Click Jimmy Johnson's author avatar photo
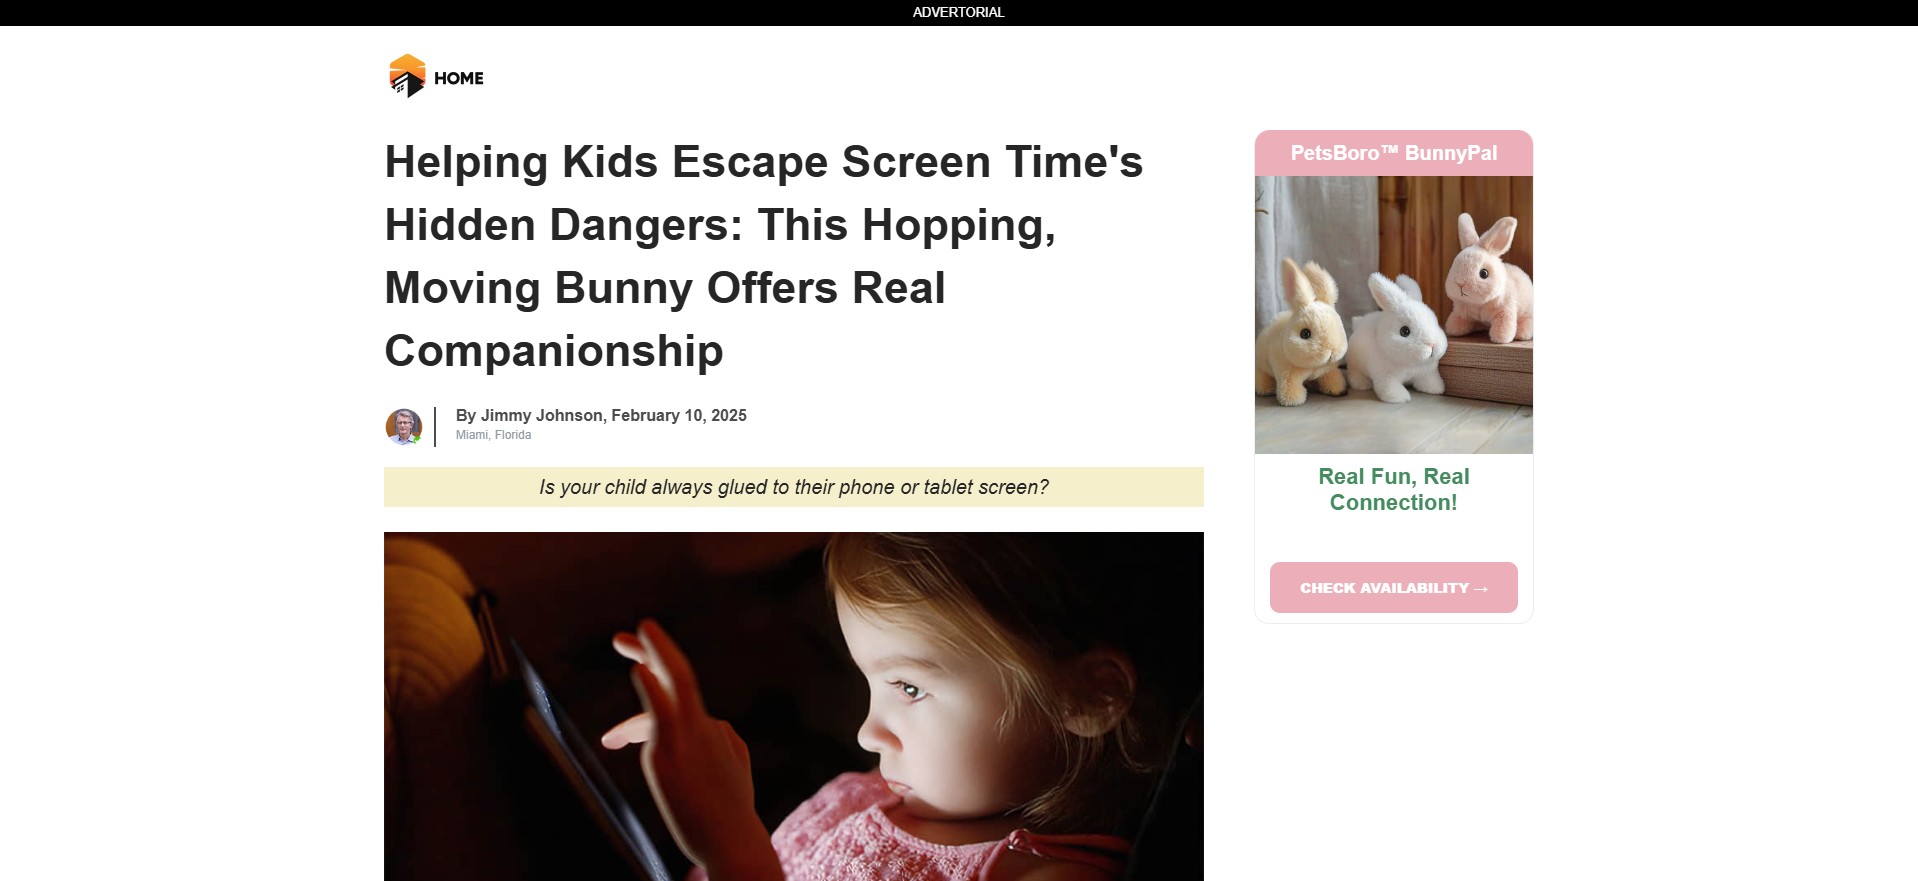Viewport: 1918px width, 881px height. [x=403, y=426]
